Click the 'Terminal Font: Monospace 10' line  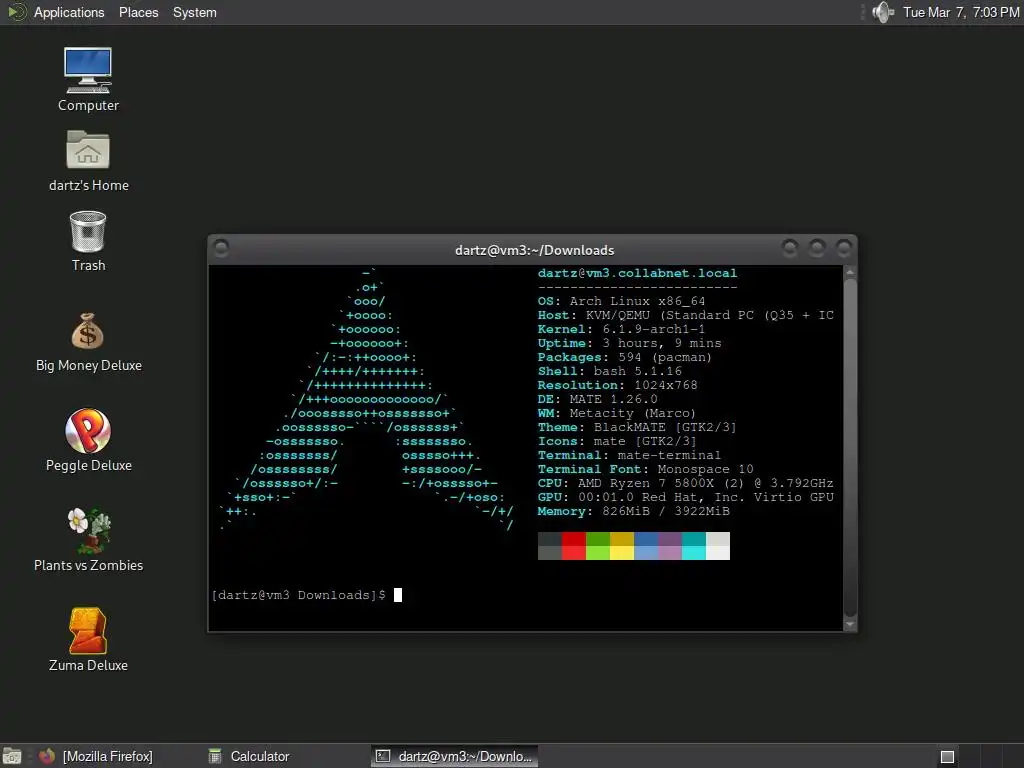click(645, 469)
